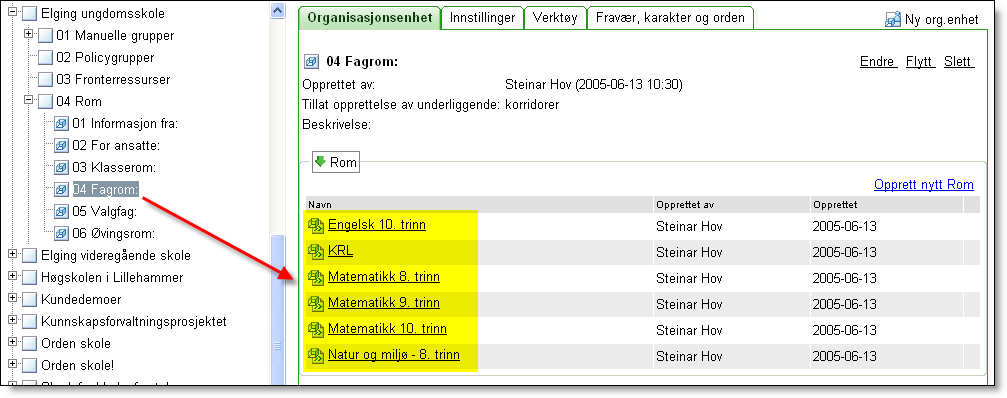Viewport: 1007px width, 398px height.
Task: Click the box icon beside 02 Policygrupper
Action: pos(45,58)
